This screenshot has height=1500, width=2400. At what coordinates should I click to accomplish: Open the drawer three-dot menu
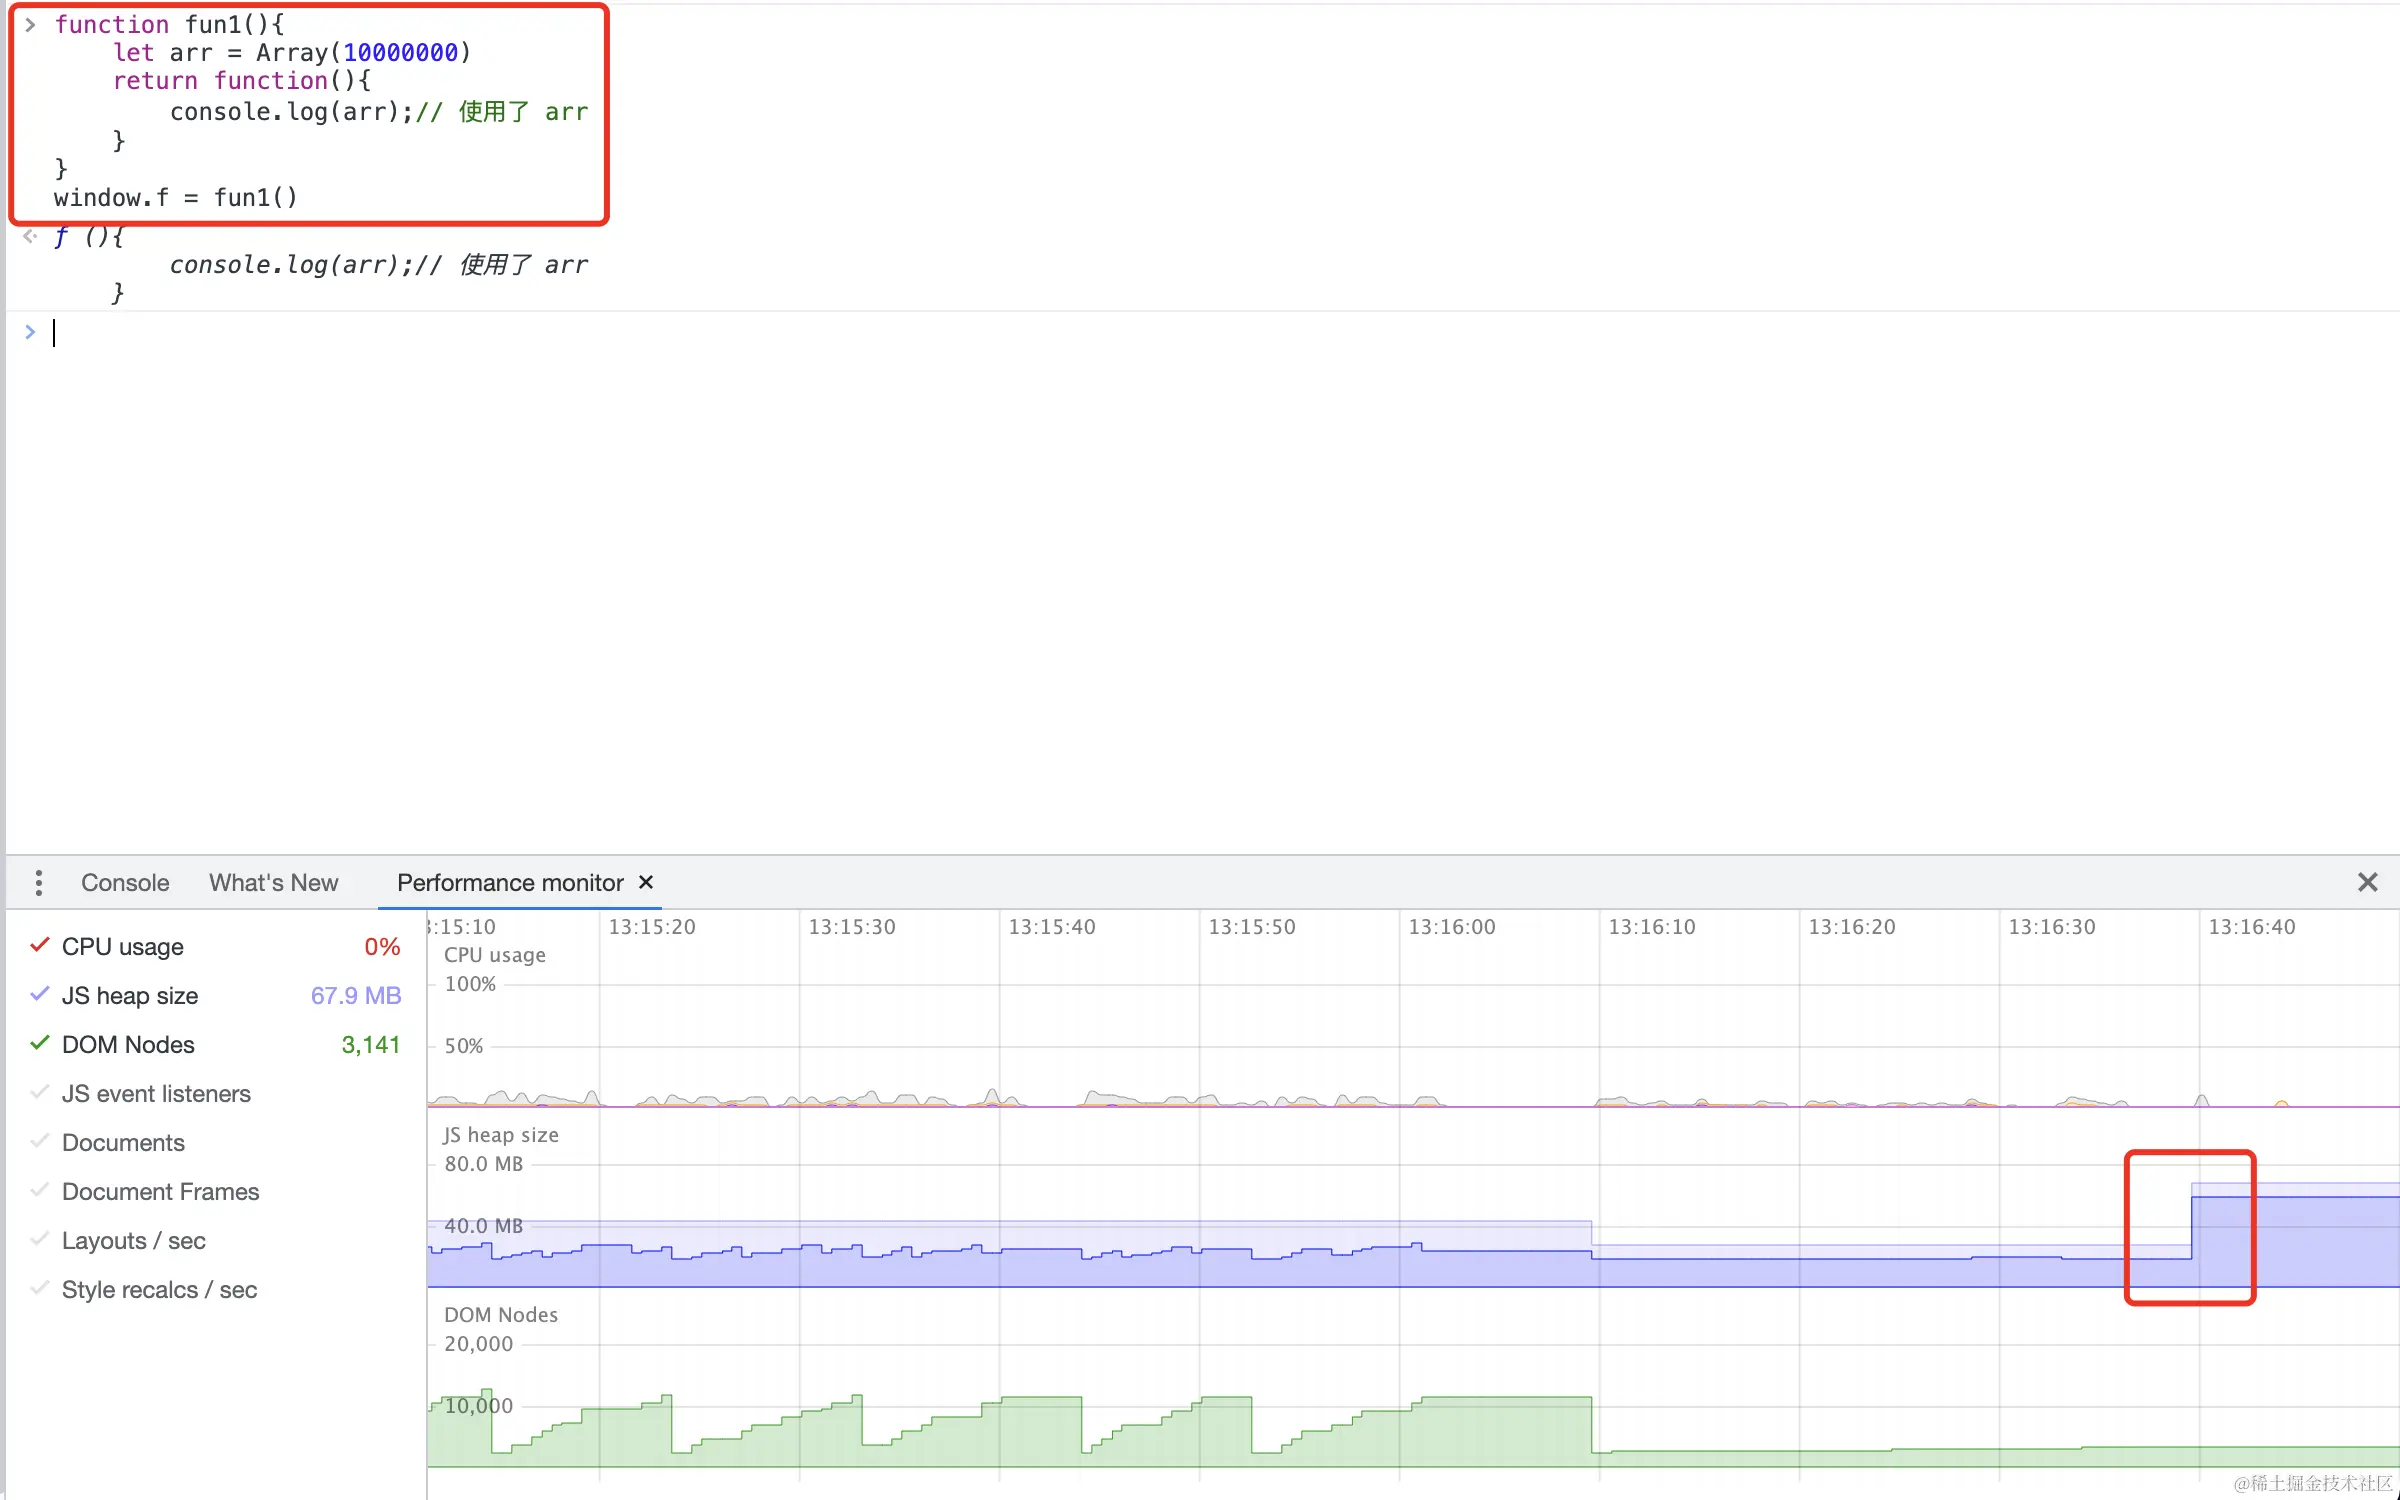coord(38,883)
